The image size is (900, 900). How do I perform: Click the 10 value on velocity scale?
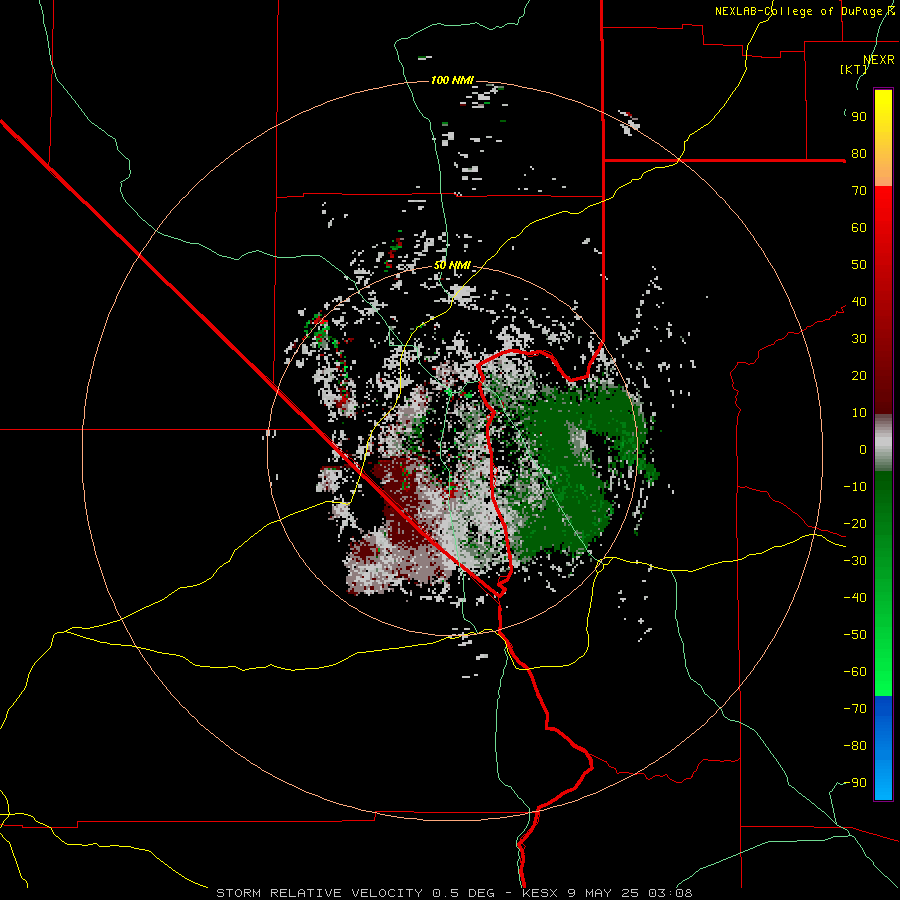pos(859,413)
